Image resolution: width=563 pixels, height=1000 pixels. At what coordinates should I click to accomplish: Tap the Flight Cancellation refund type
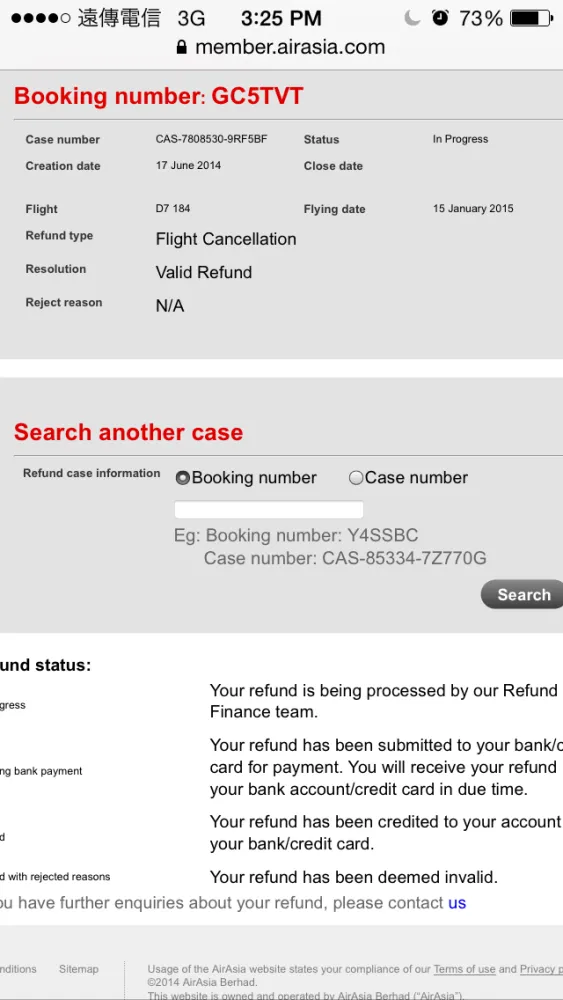click(226, 239)
